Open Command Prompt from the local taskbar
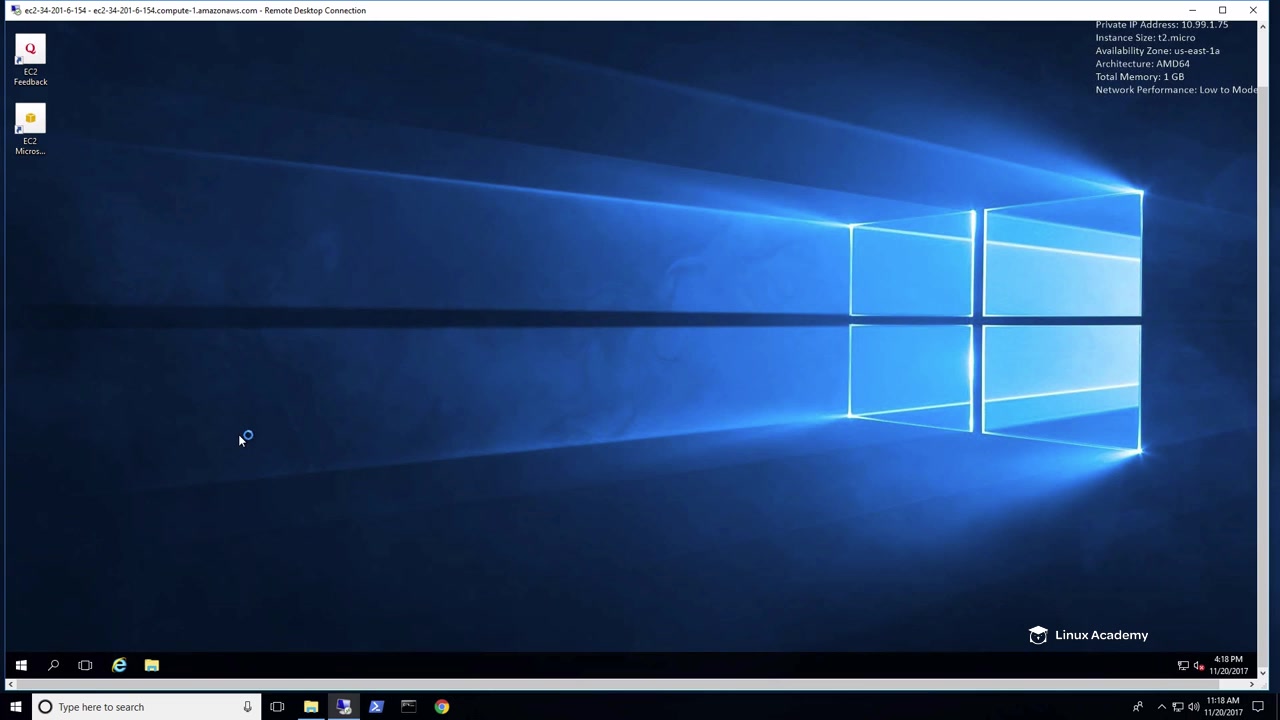 click(x=409, y=707)
